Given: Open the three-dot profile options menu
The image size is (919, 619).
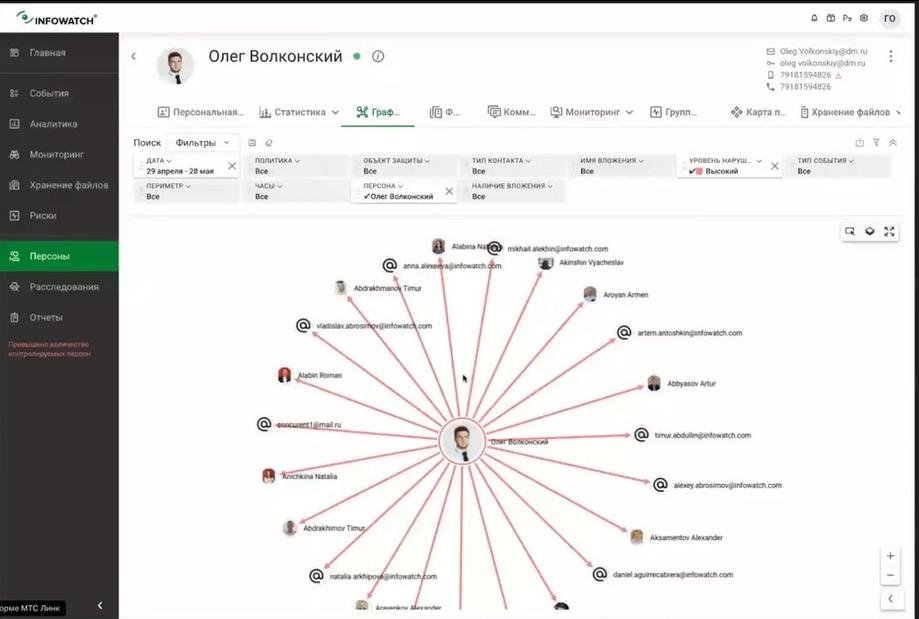Looking at the screenshot, I should pyautogui.click(x=891, y=56).
